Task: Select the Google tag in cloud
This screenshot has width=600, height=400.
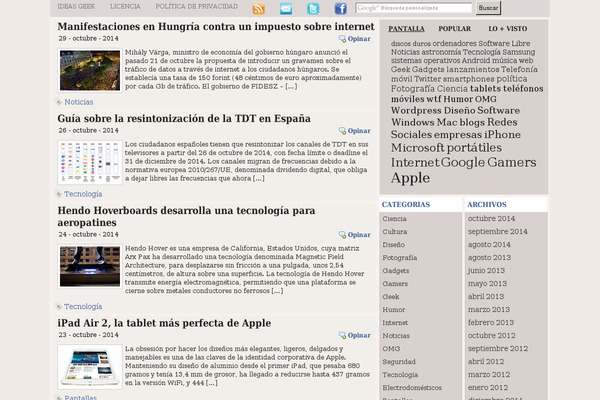Action: [x=463, y=162]
